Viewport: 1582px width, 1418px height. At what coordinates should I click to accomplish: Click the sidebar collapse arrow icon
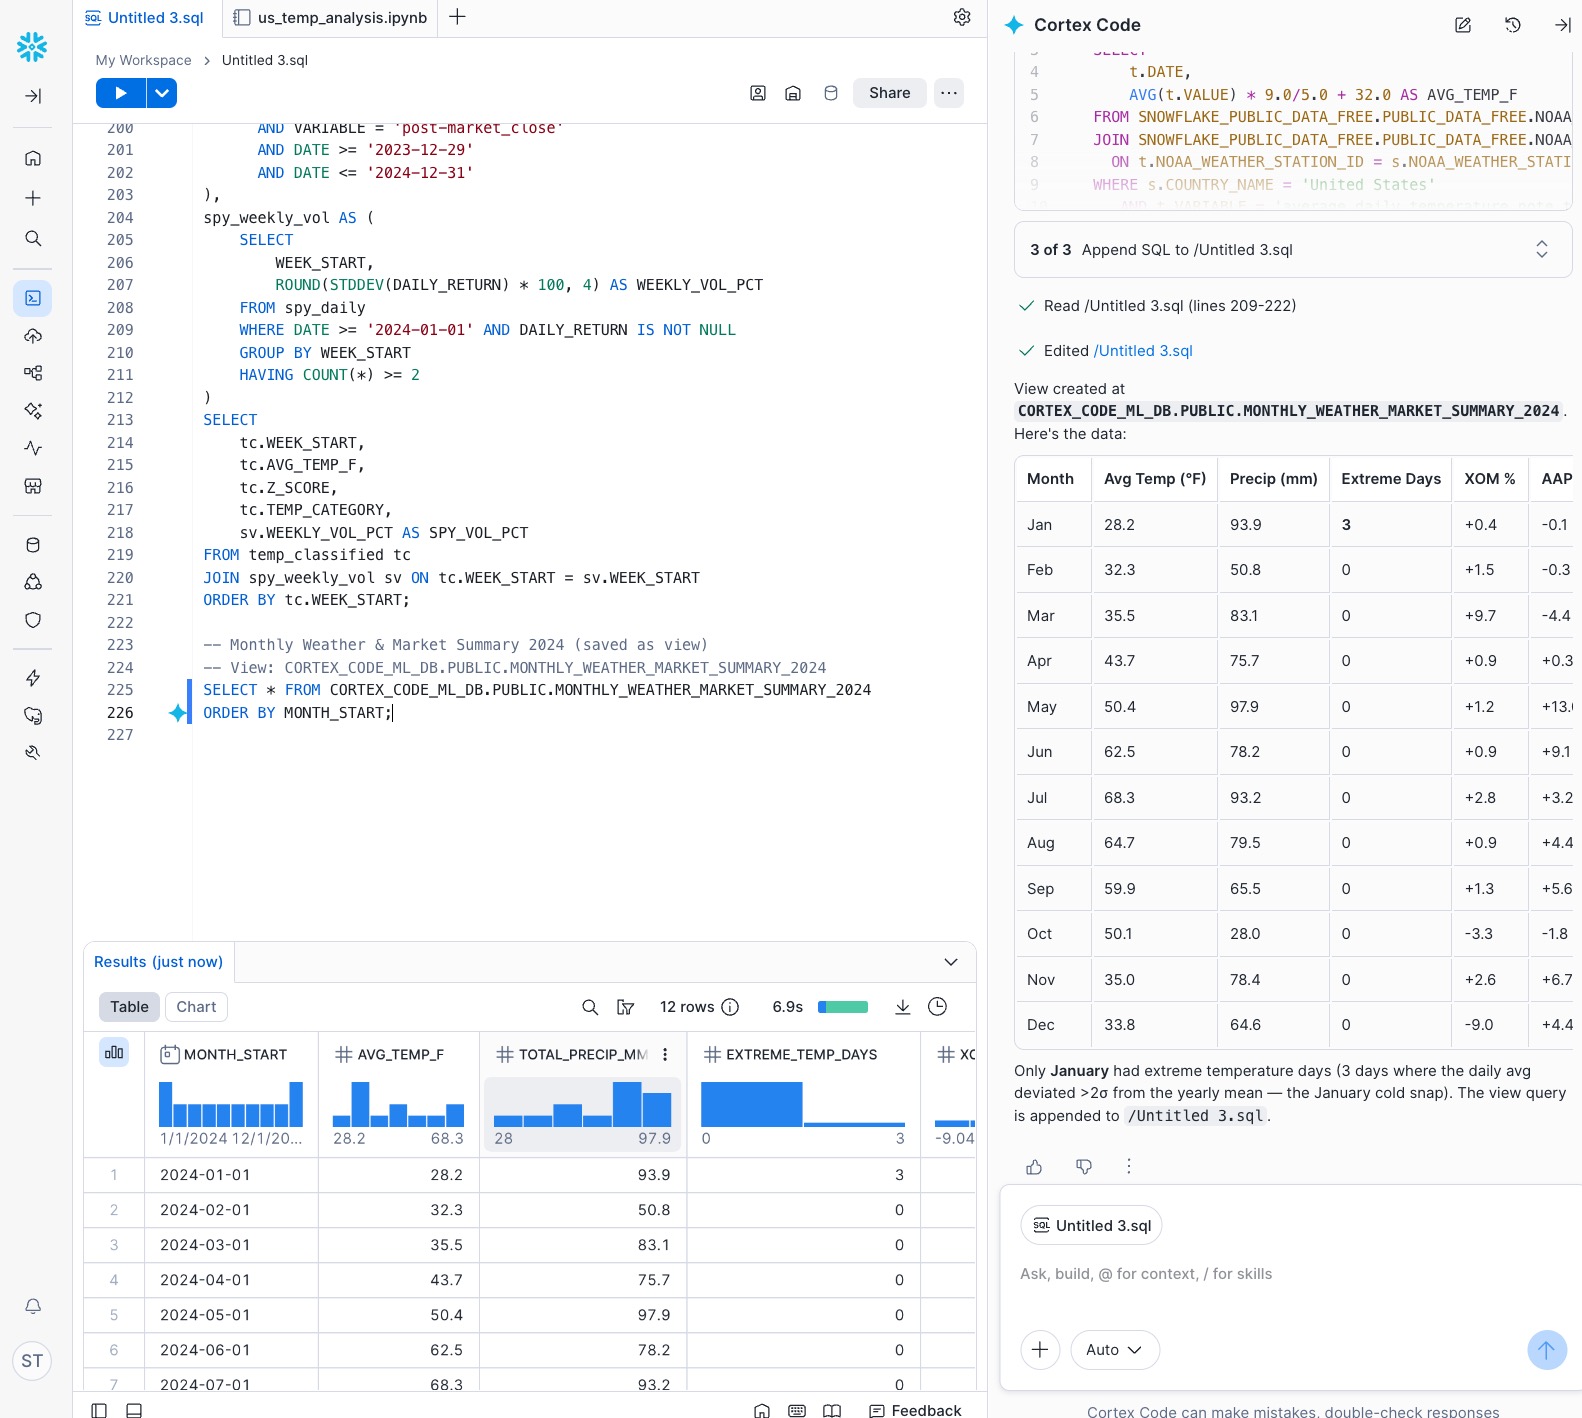(33, 96)
